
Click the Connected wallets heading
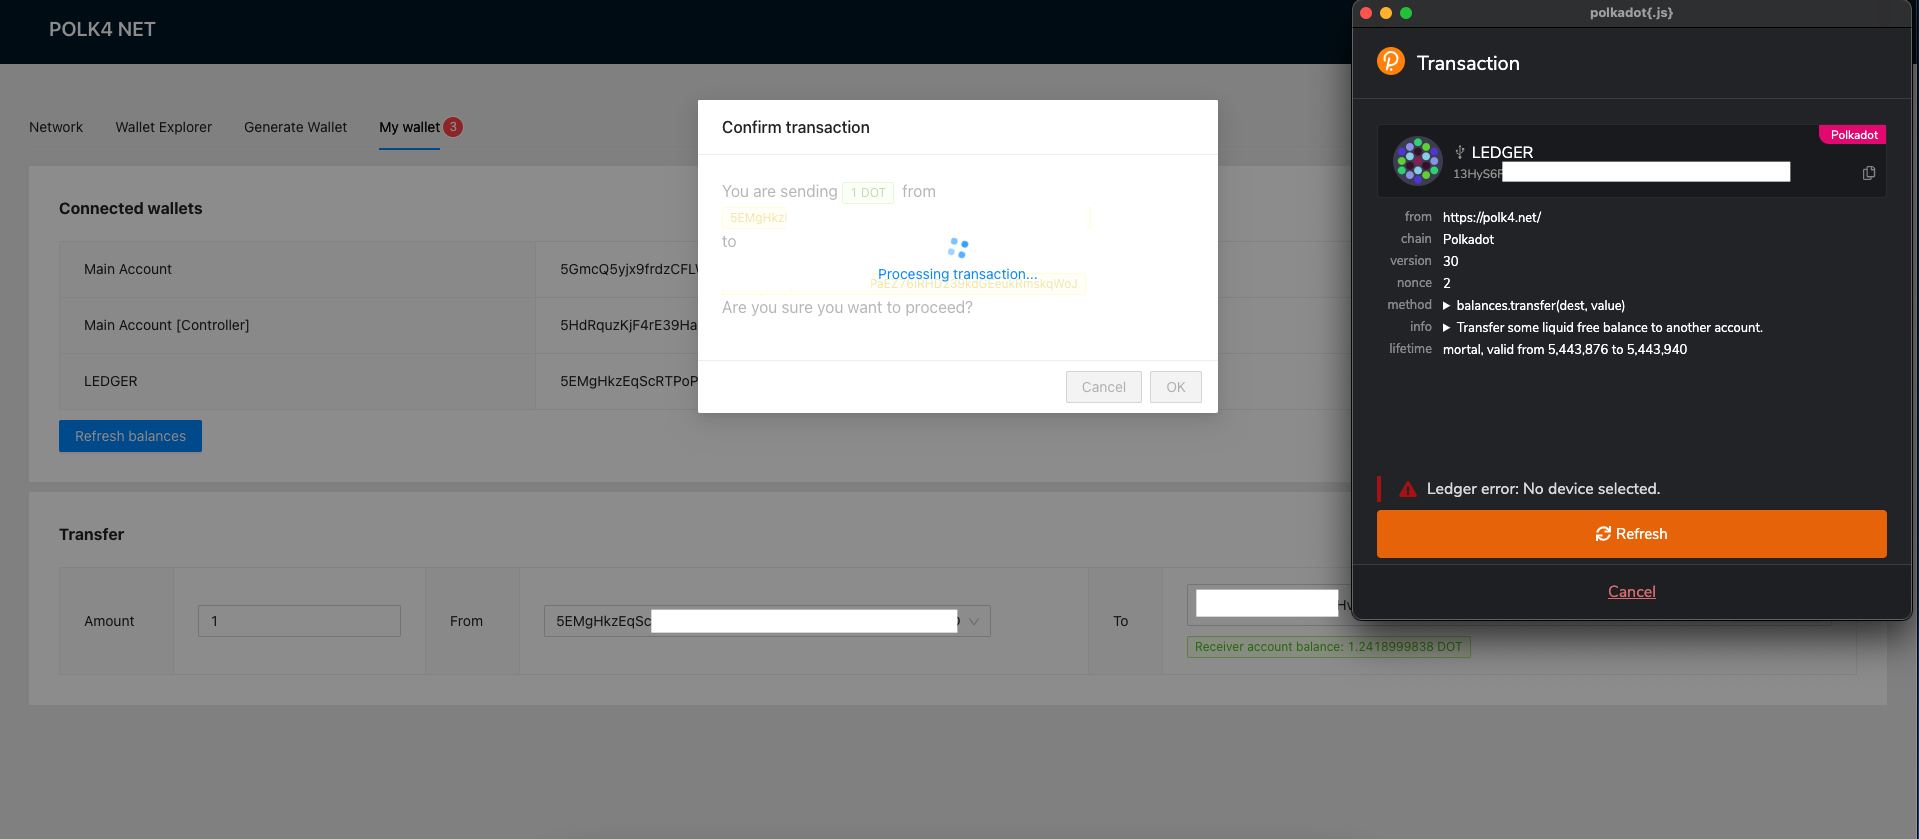tap(131, 208)
